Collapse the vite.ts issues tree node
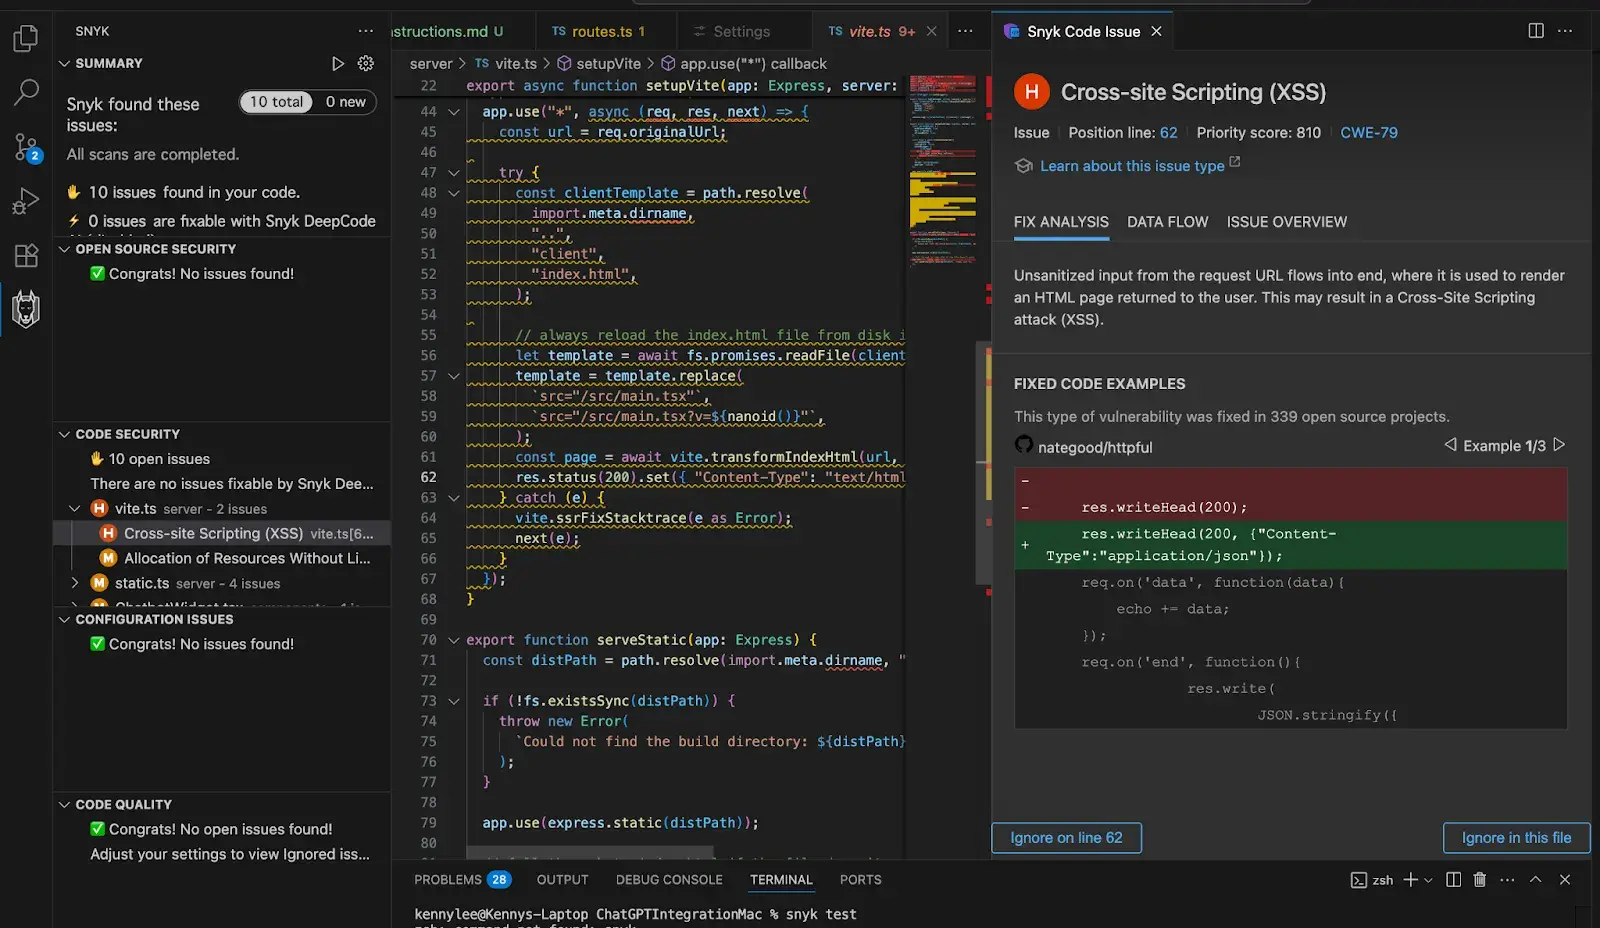This screenshot has height=928, width=1600. tap(75, 509)
